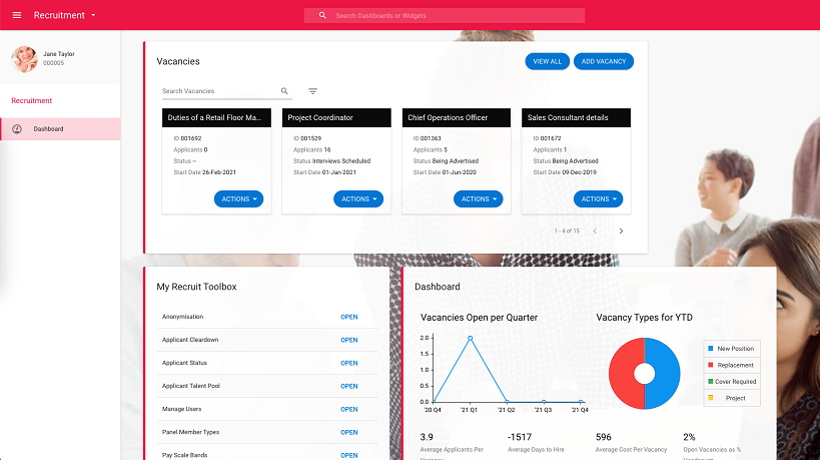Expand the Recruitment module dropdown arrow
This screenshot has height=460, width=820.
coord(93,15)
